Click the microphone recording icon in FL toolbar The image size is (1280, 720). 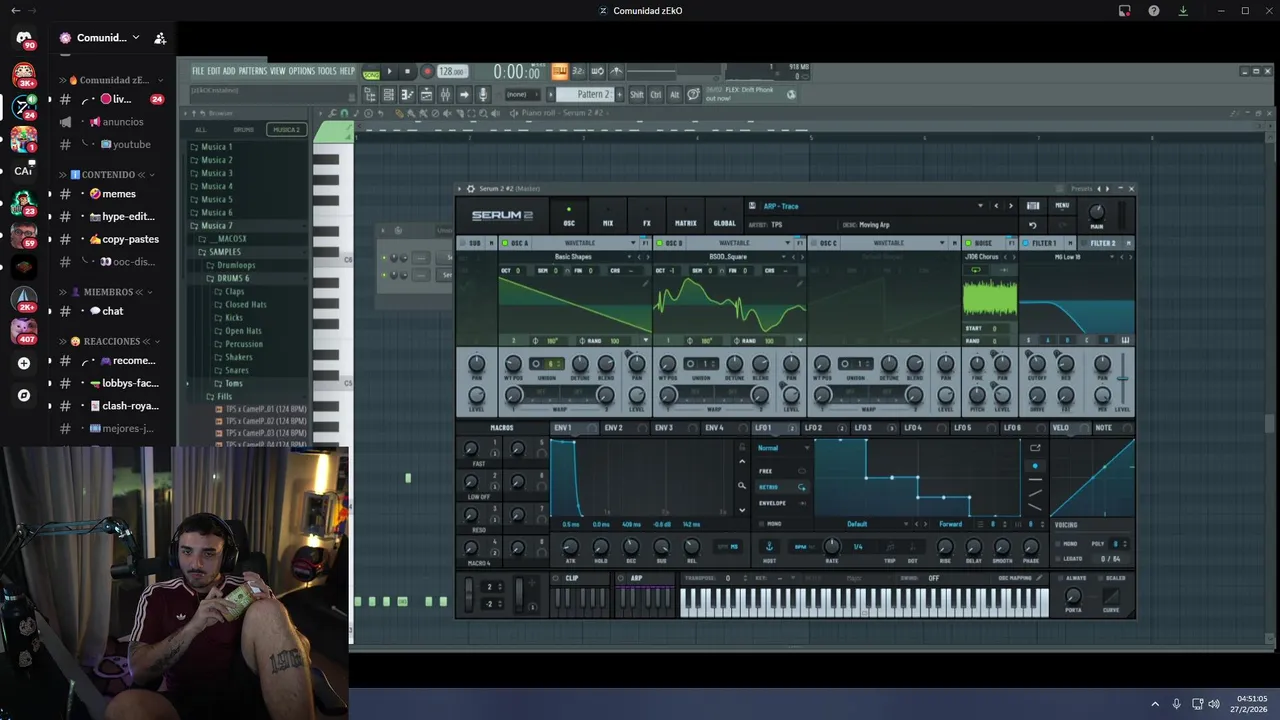[x=483, y=94]
